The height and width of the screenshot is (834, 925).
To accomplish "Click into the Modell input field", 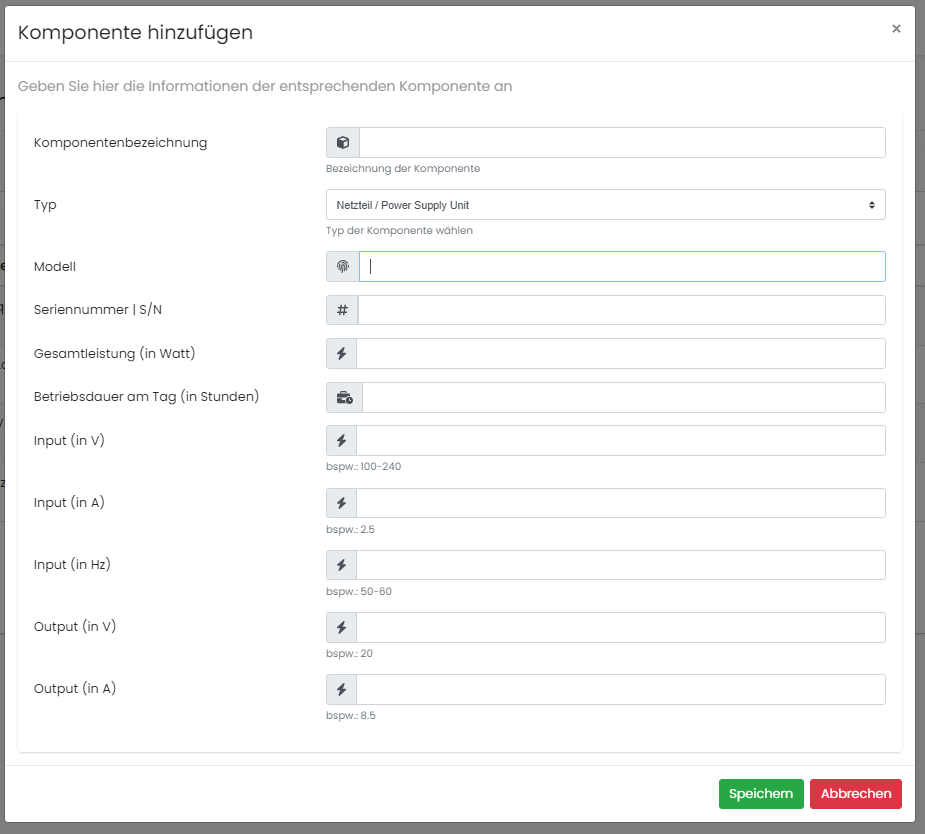I will [622, 267].
